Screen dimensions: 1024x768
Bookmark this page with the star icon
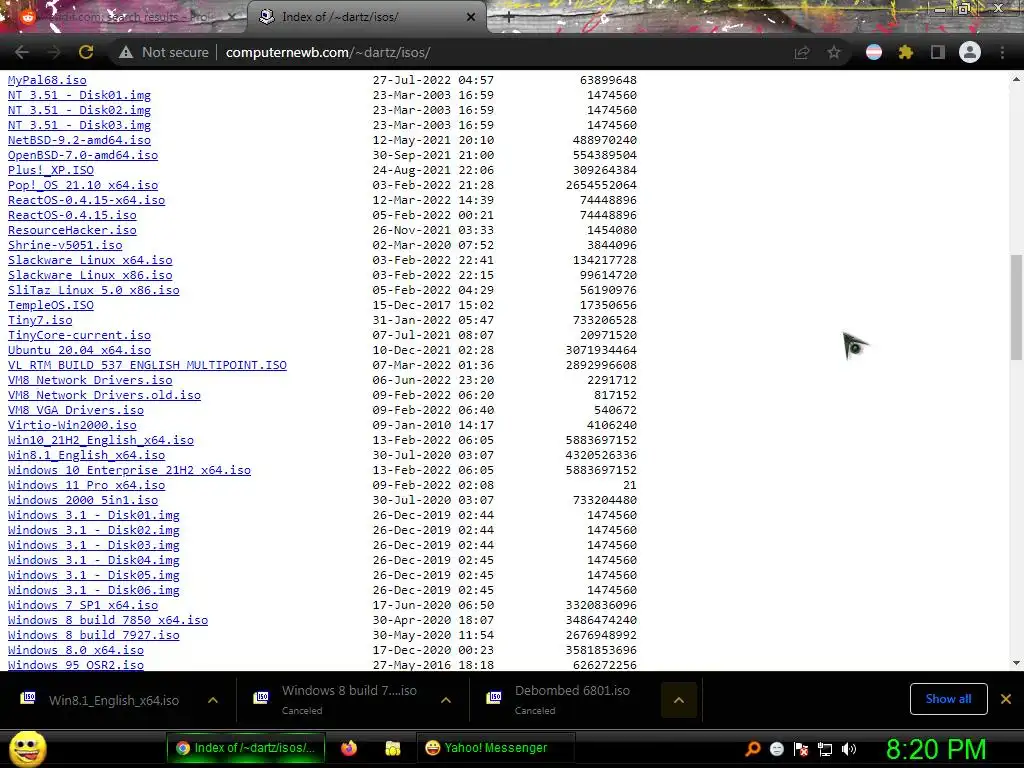point(834,52)
